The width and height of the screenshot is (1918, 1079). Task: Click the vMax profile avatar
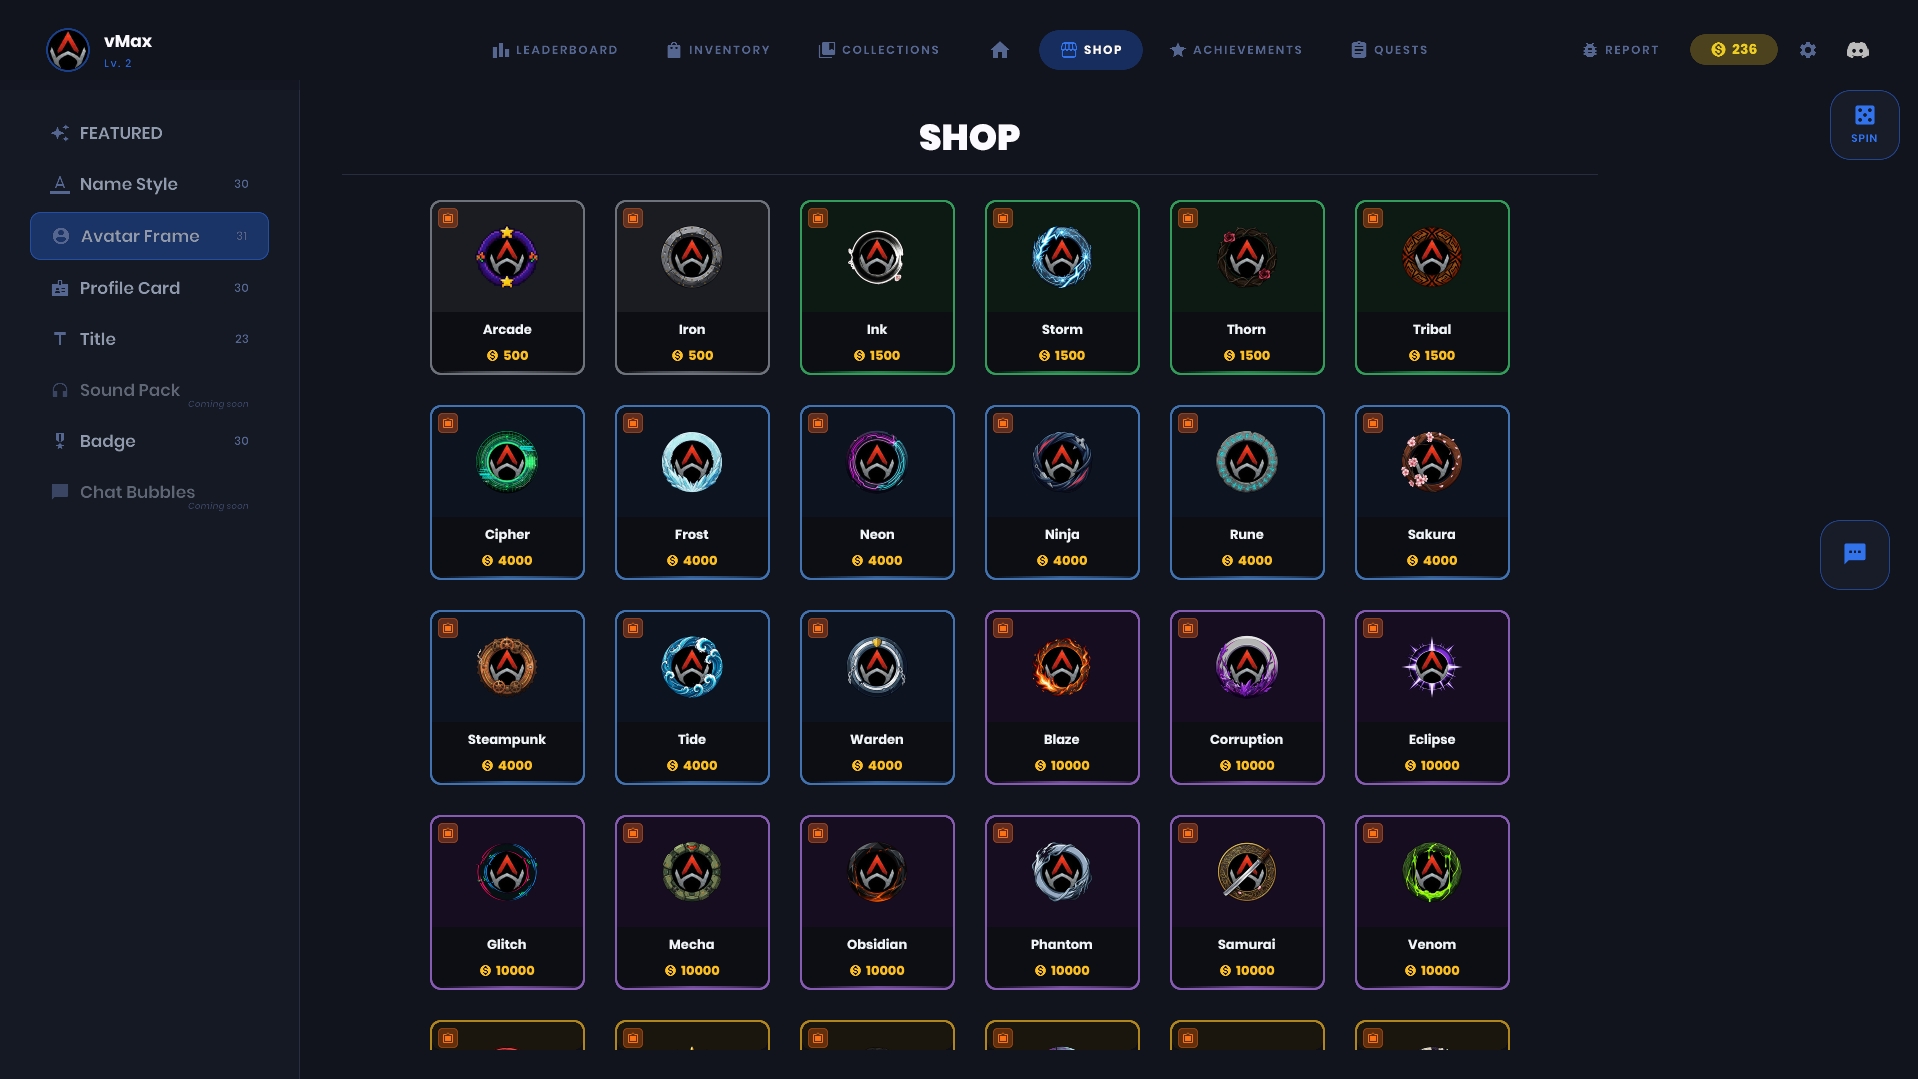click(68, 50)
